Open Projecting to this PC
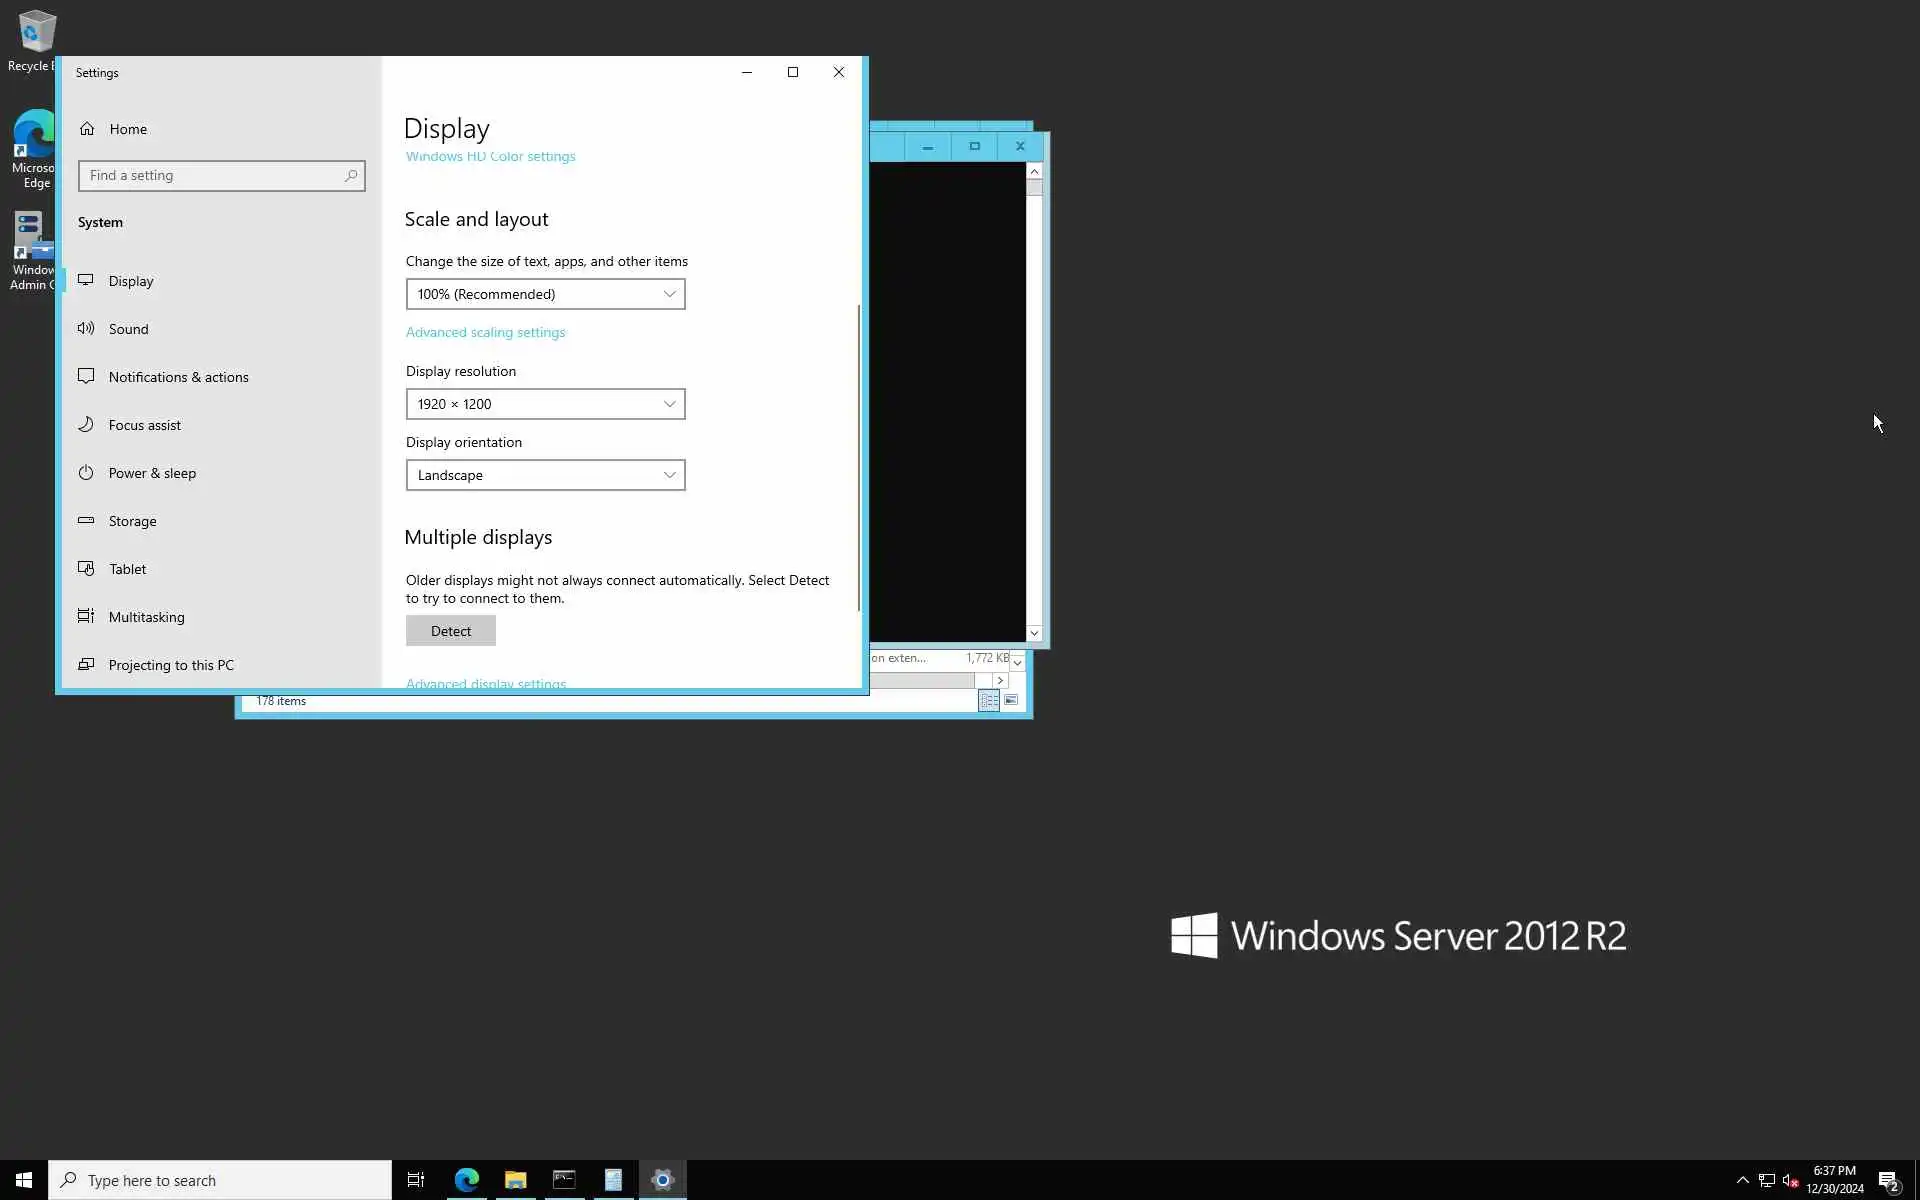1920x1200 pixels. [x=171, y=665]
